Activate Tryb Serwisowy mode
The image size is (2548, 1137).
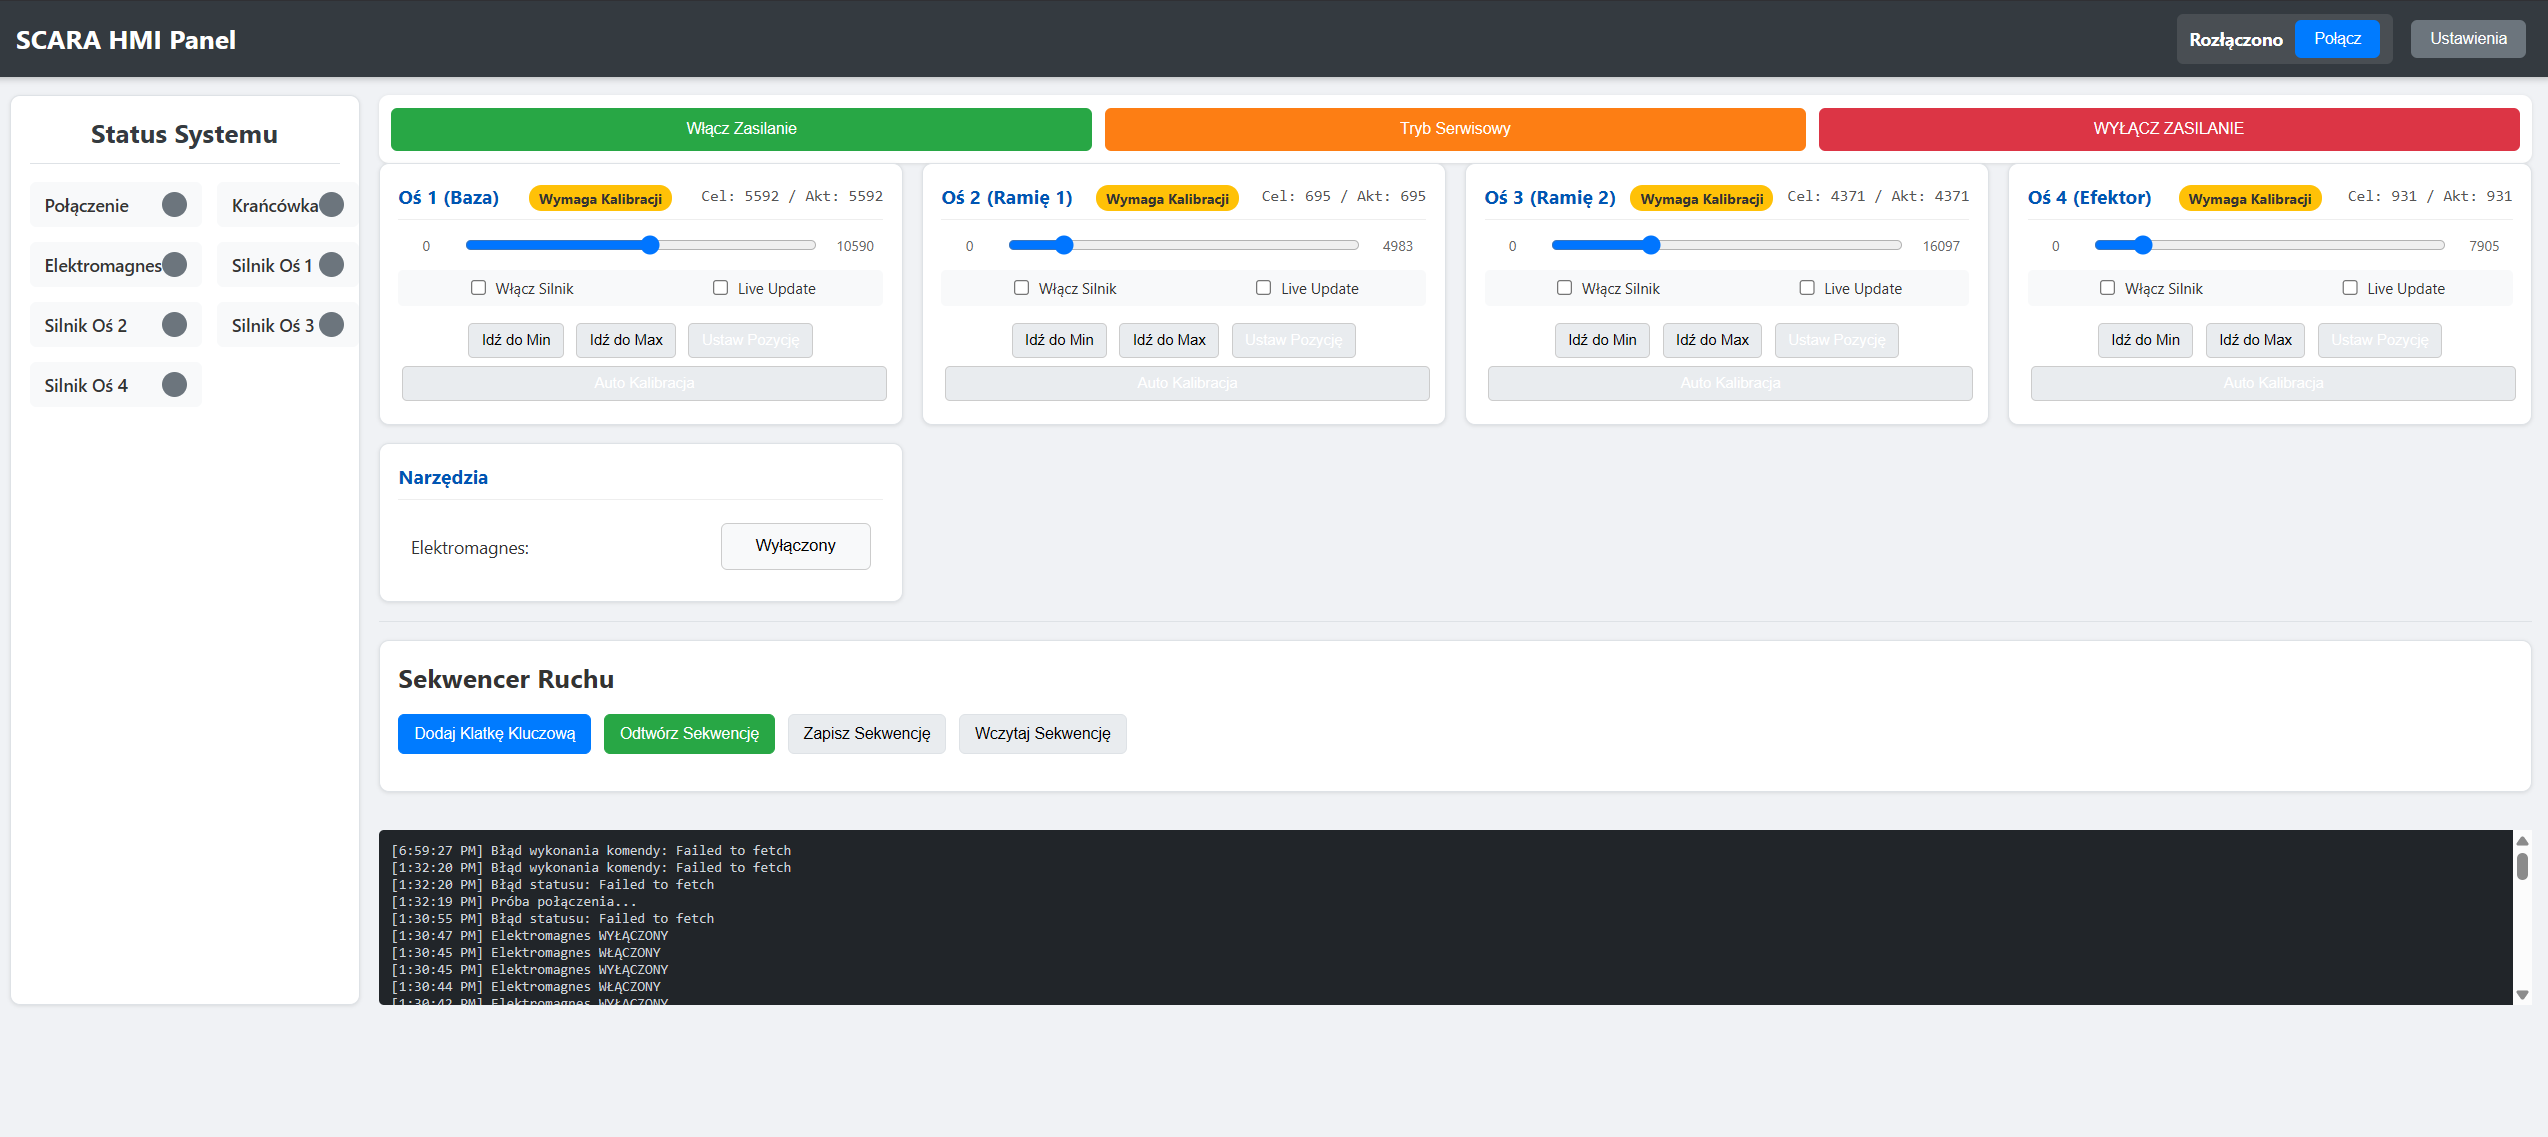coord(1454,129)
